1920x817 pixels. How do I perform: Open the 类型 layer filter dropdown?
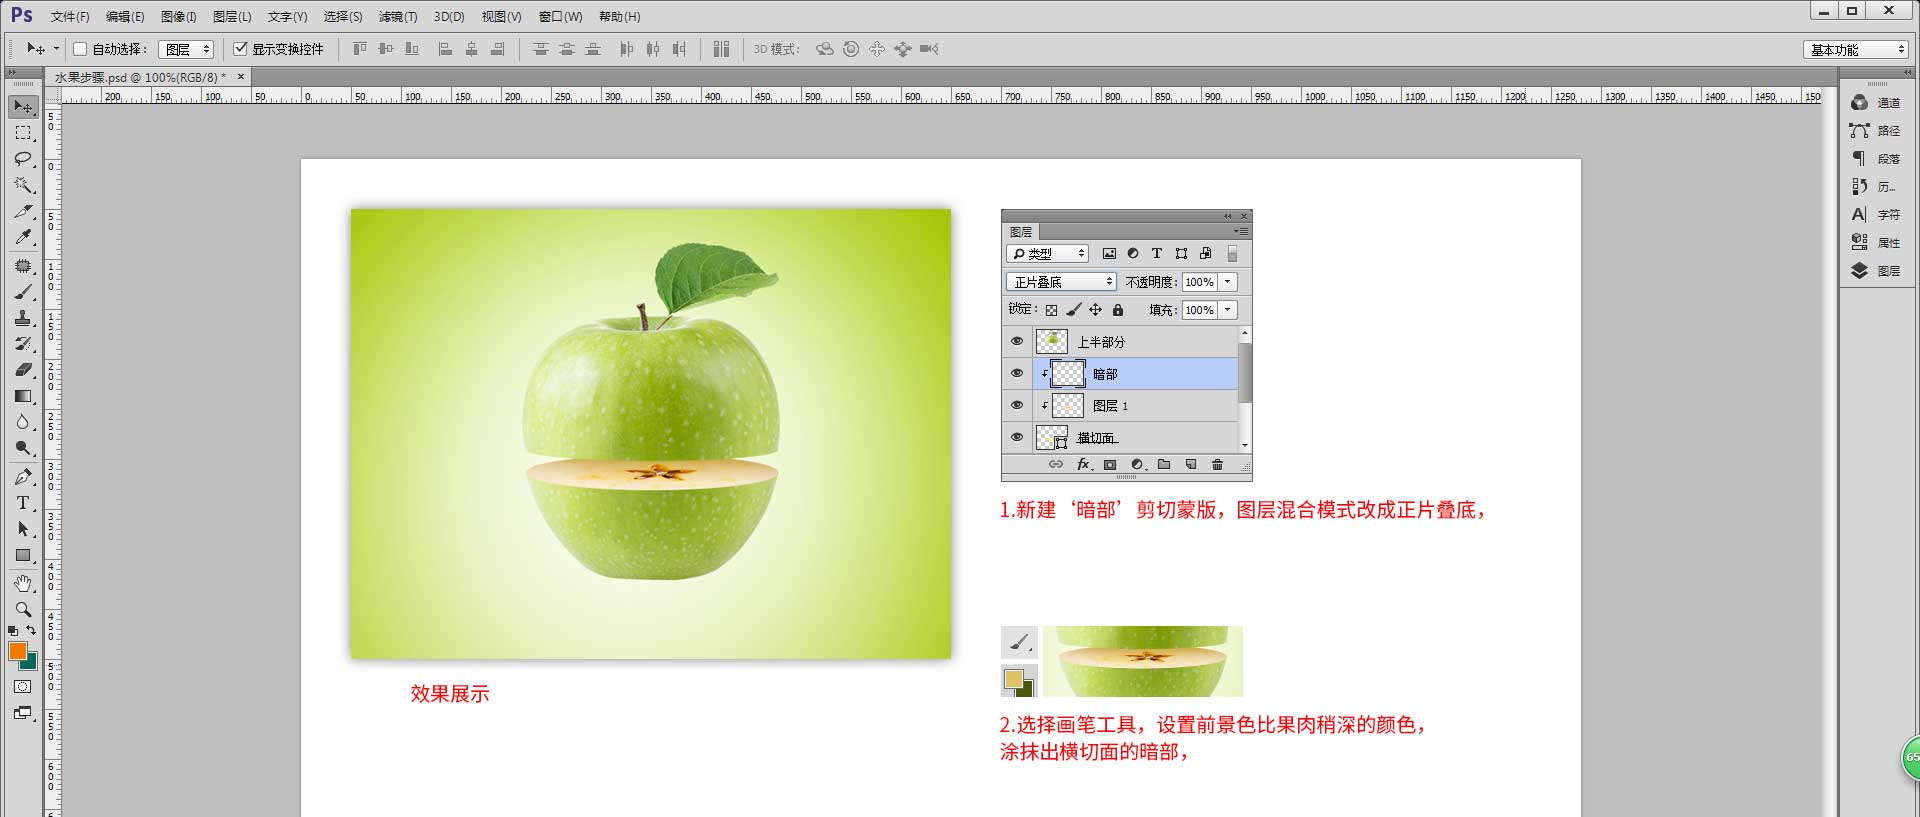(x=1047, y=254)
